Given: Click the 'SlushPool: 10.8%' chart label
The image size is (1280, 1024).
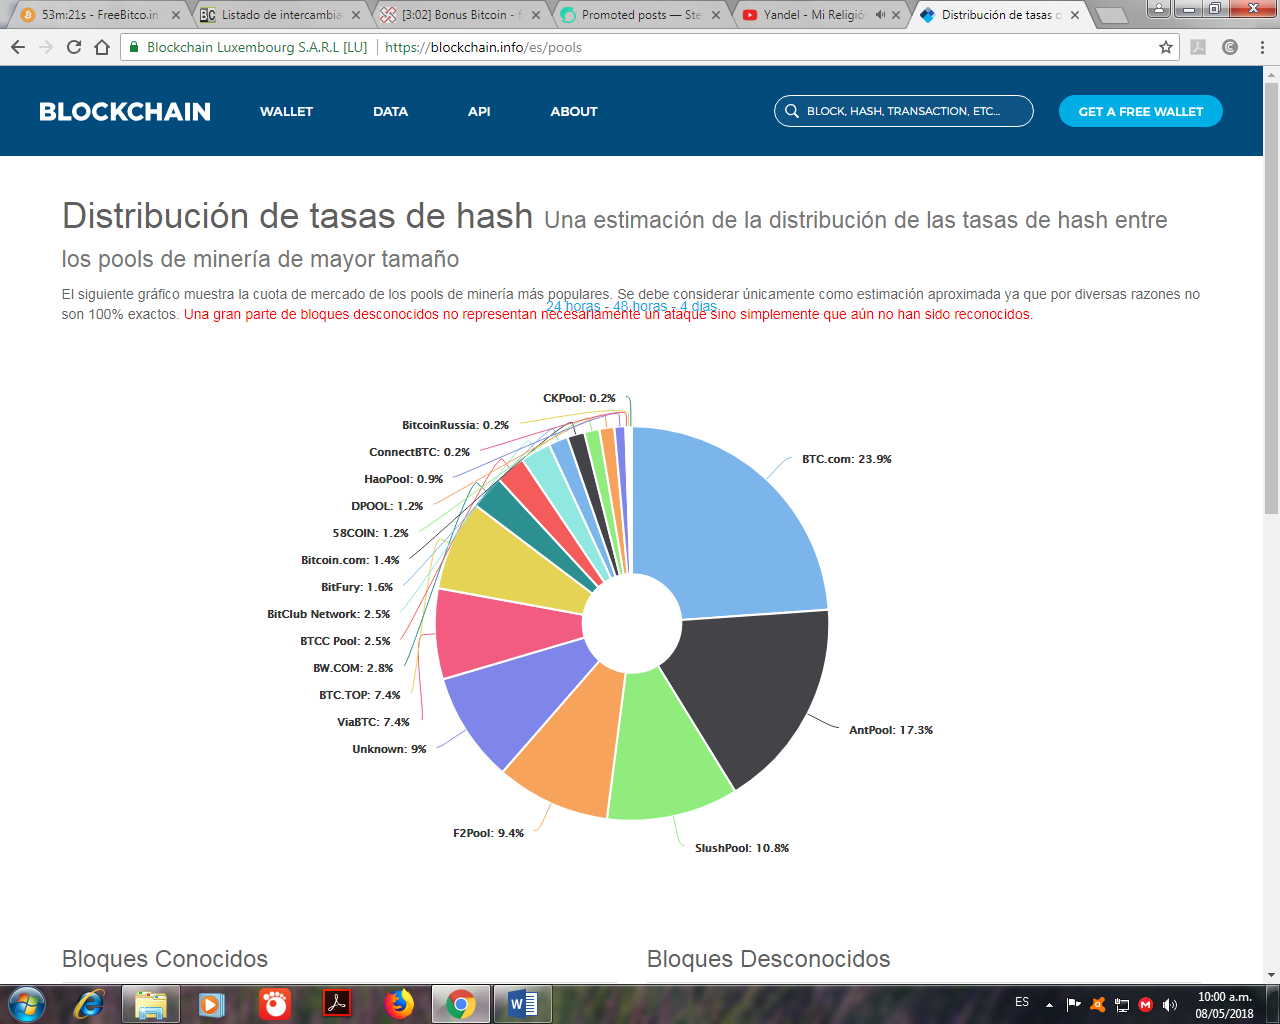Looking at the screenshot, I should click(742, 848).
